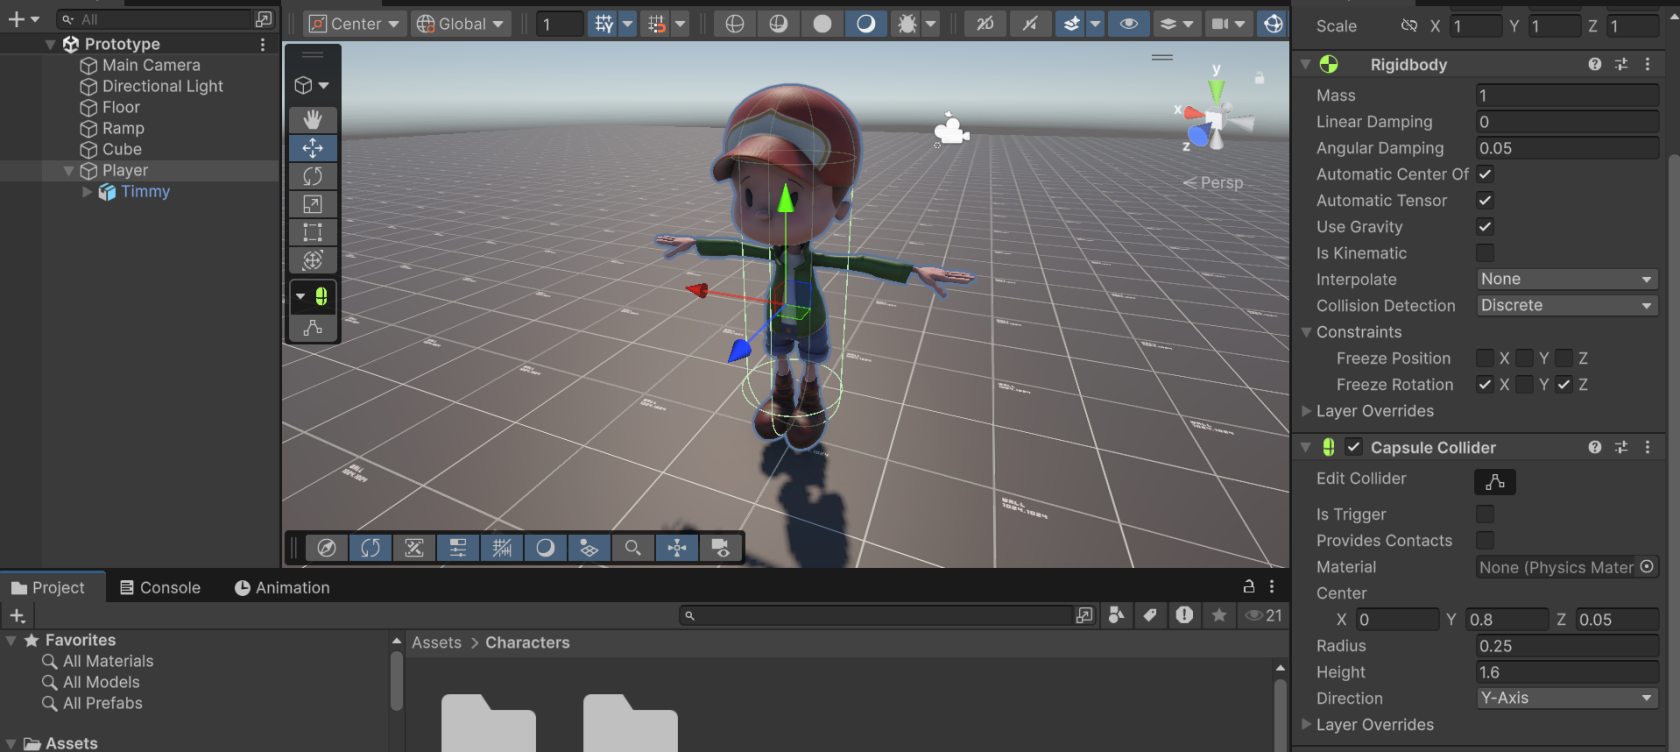Select the Rect tool
This screenshot has width=1680, height=752.
(x=313, y=232)
